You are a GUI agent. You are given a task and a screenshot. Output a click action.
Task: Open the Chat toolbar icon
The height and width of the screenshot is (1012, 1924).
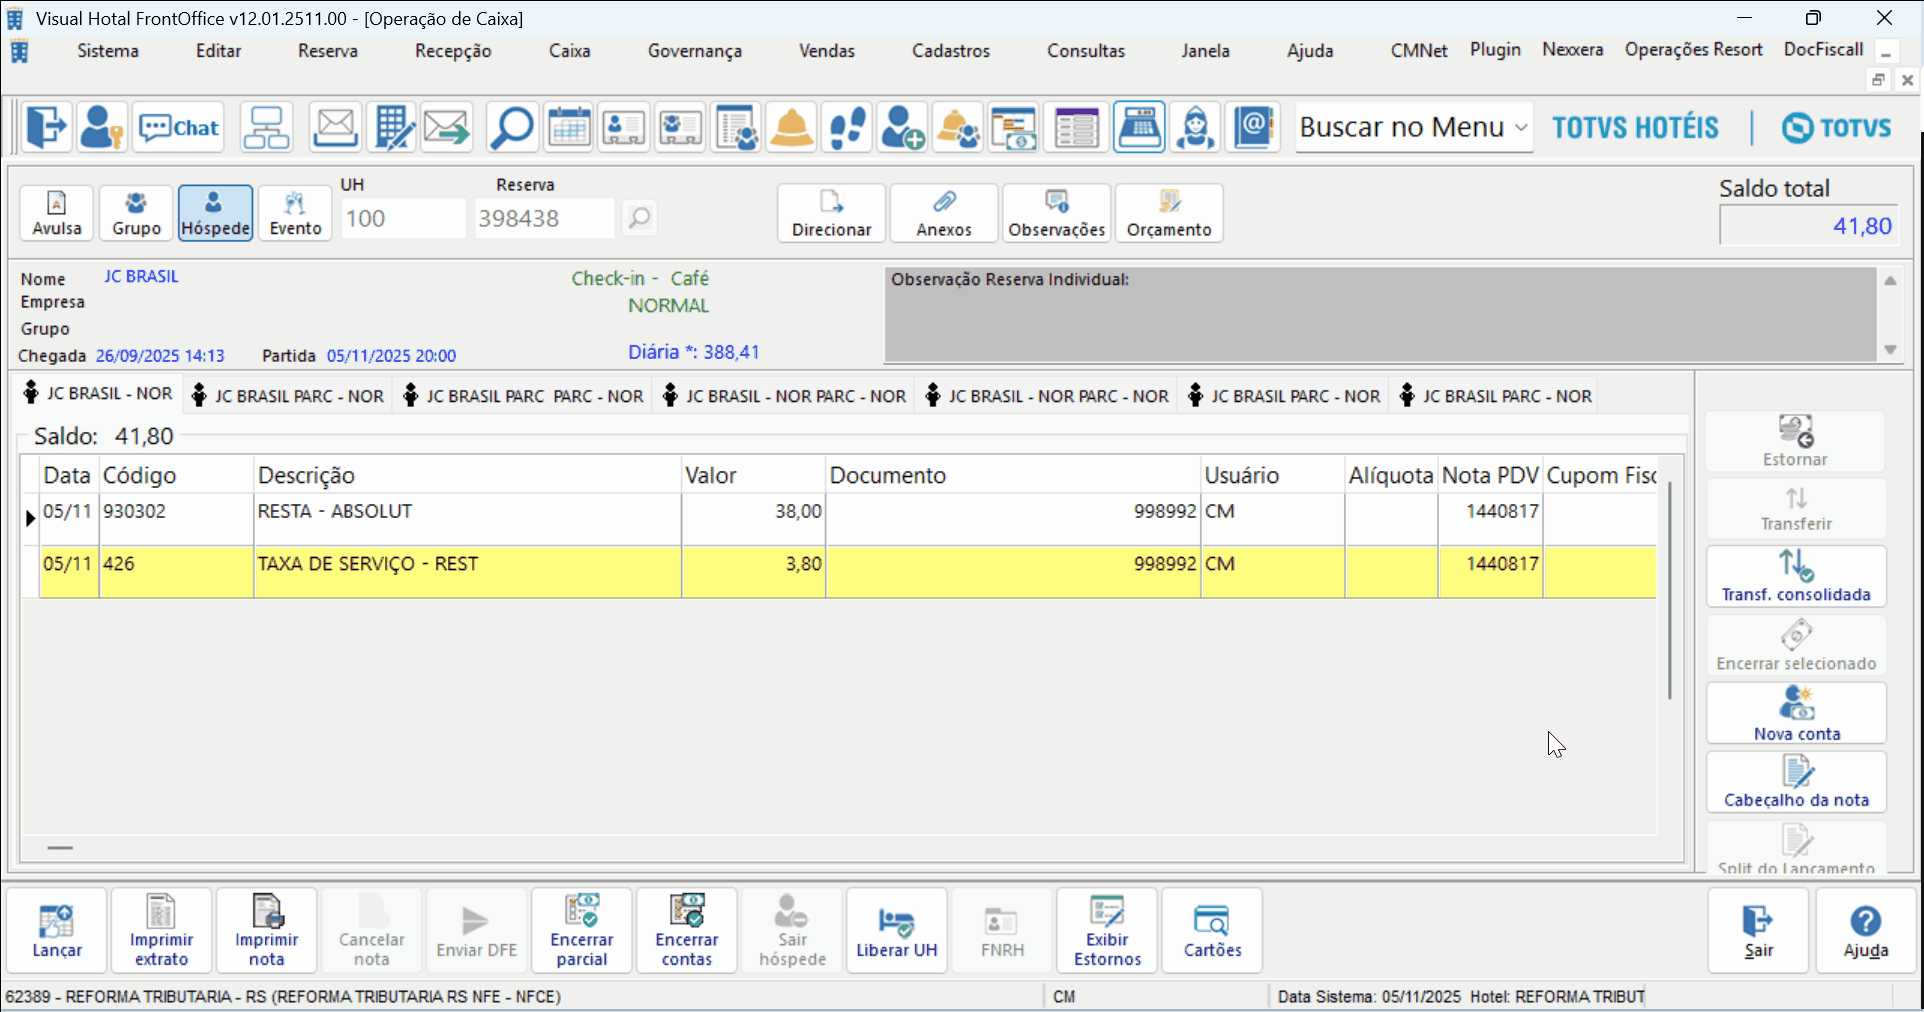[x=179, y=128]
